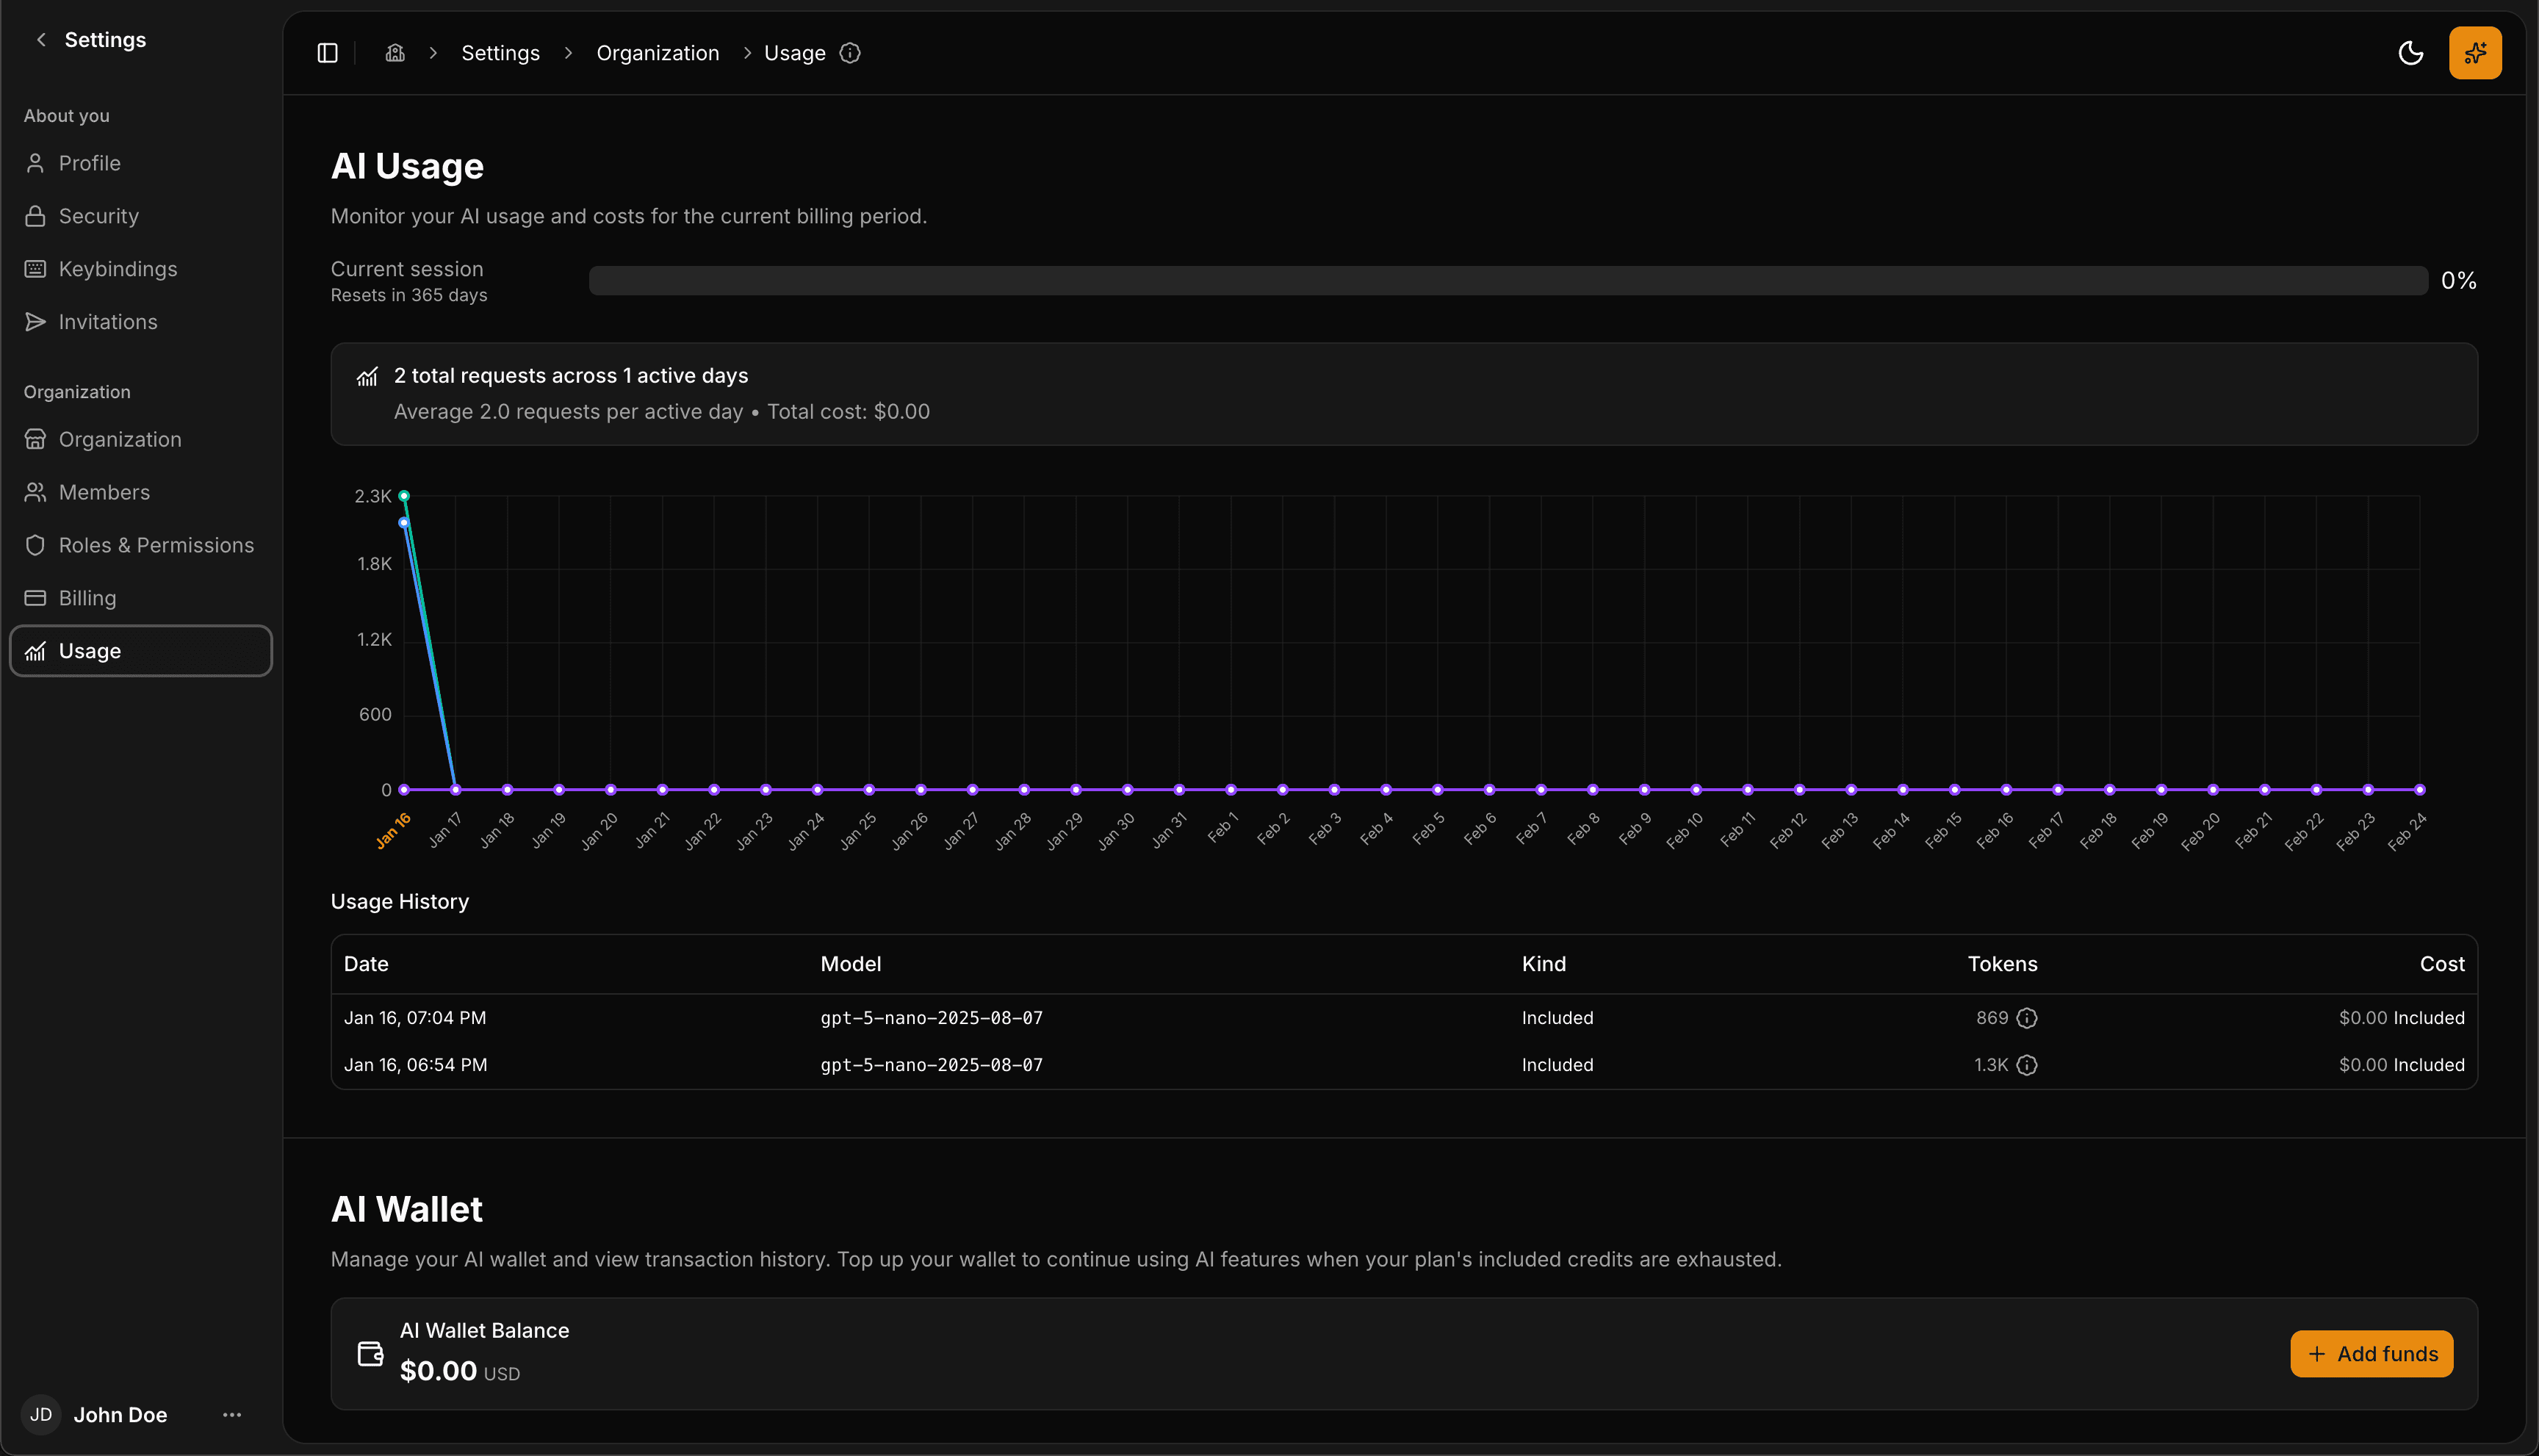
Task: Click the info icon beside 869 tokens
Action: tap(2027, 1017)
